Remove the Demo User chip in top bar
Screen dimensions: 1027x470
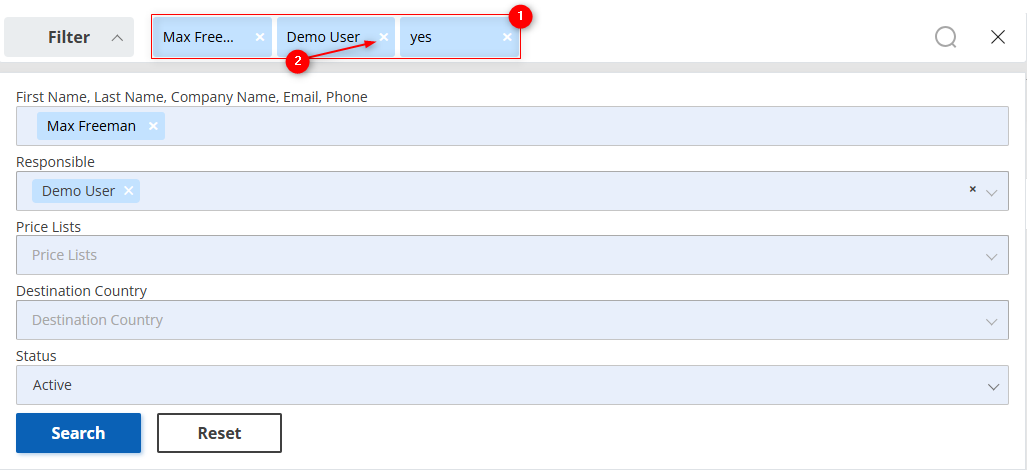(384, 37)
